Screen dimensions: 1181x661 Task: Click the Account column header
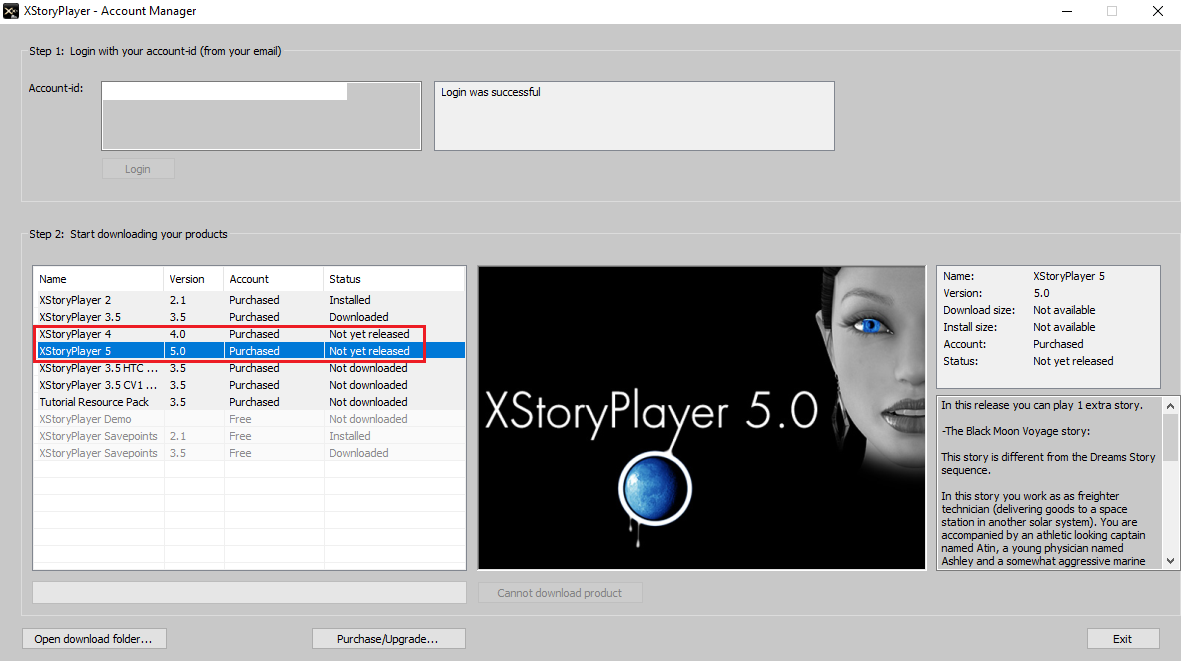273,279
